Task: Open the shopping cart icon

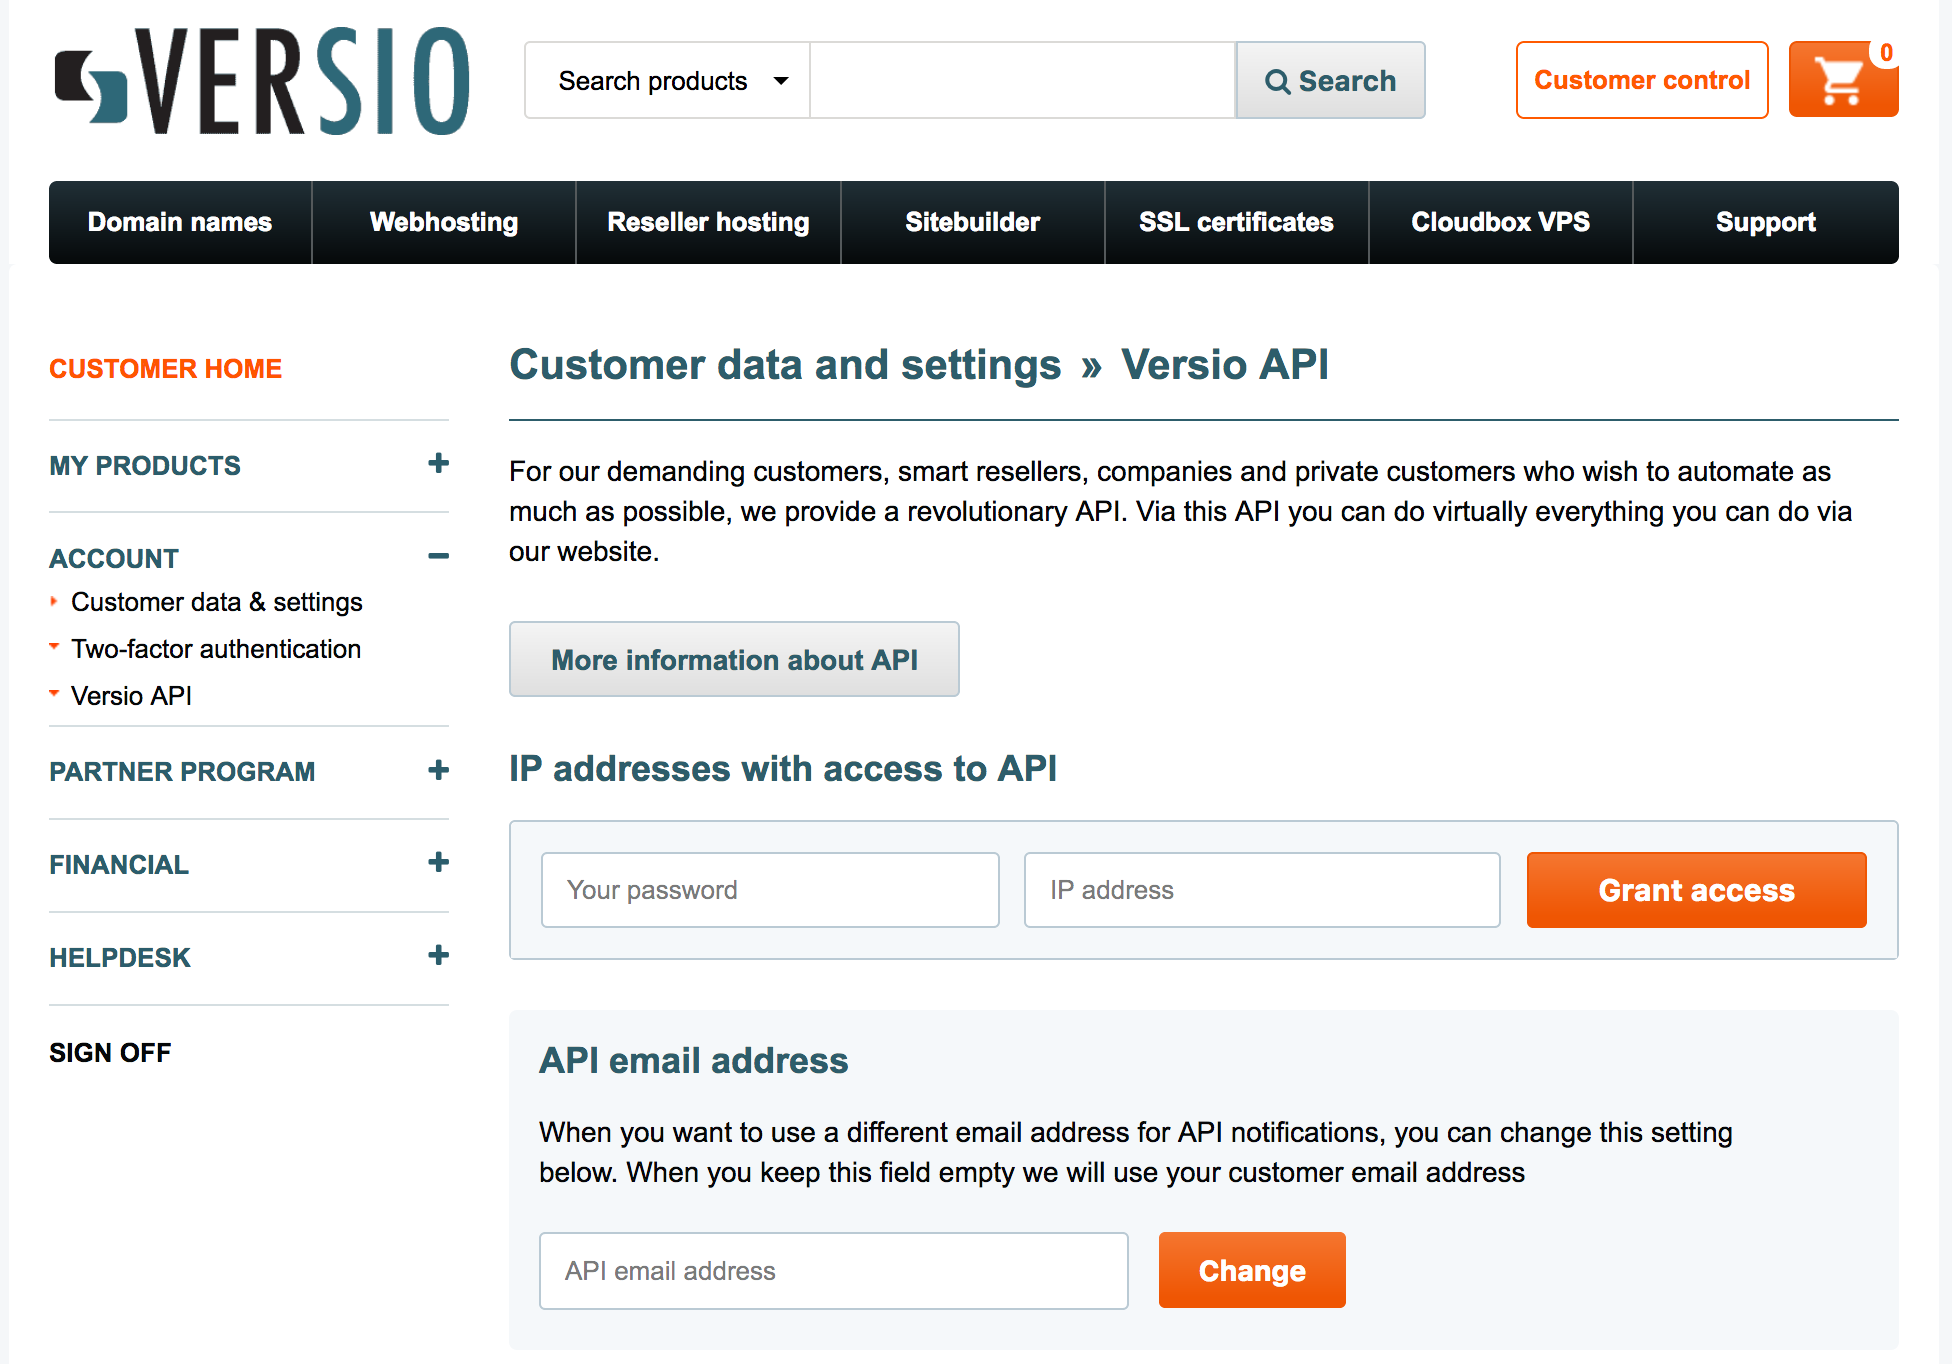Action: [1843, 80]
